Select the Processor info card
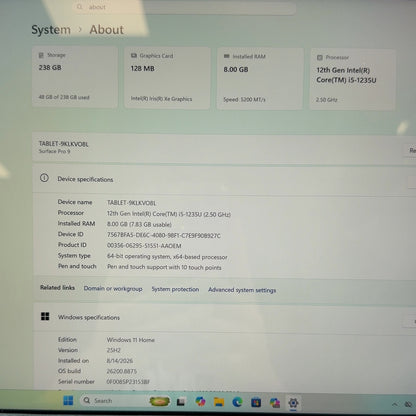This screenshot has height=416, width=416. pos(352,79)
